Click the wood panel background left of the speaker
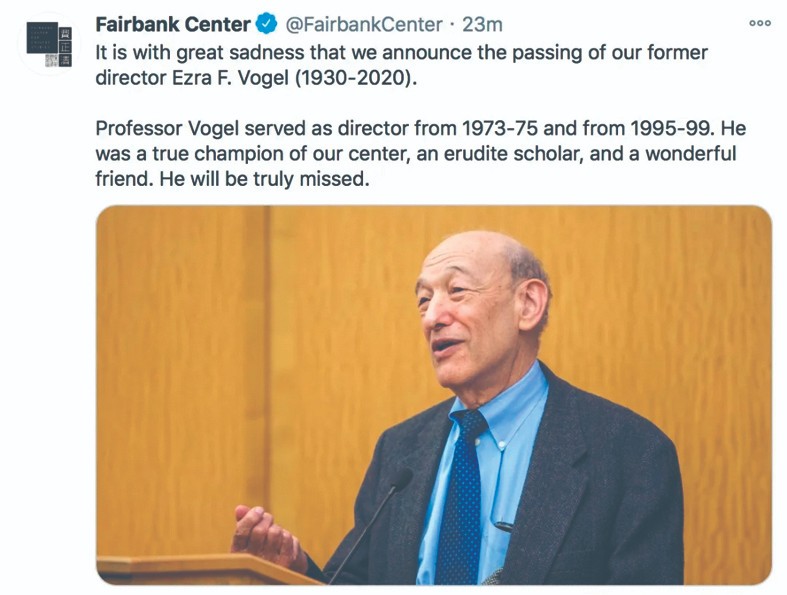Screen dimensions: 787x595 click(181, 377)
